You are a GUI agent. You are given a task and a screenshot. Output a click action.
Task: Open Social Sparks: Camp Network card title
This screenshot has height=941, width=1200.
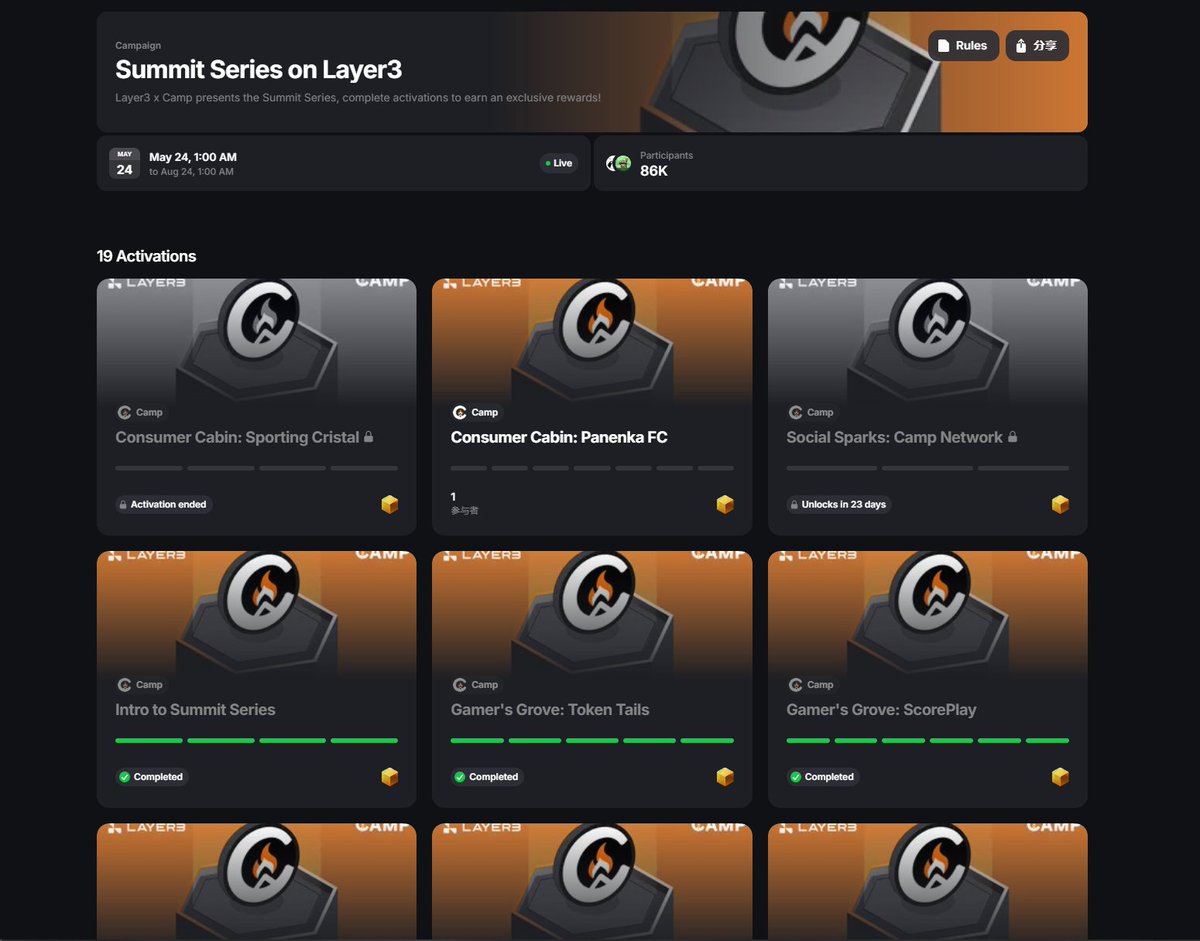[x=894, y=437]
